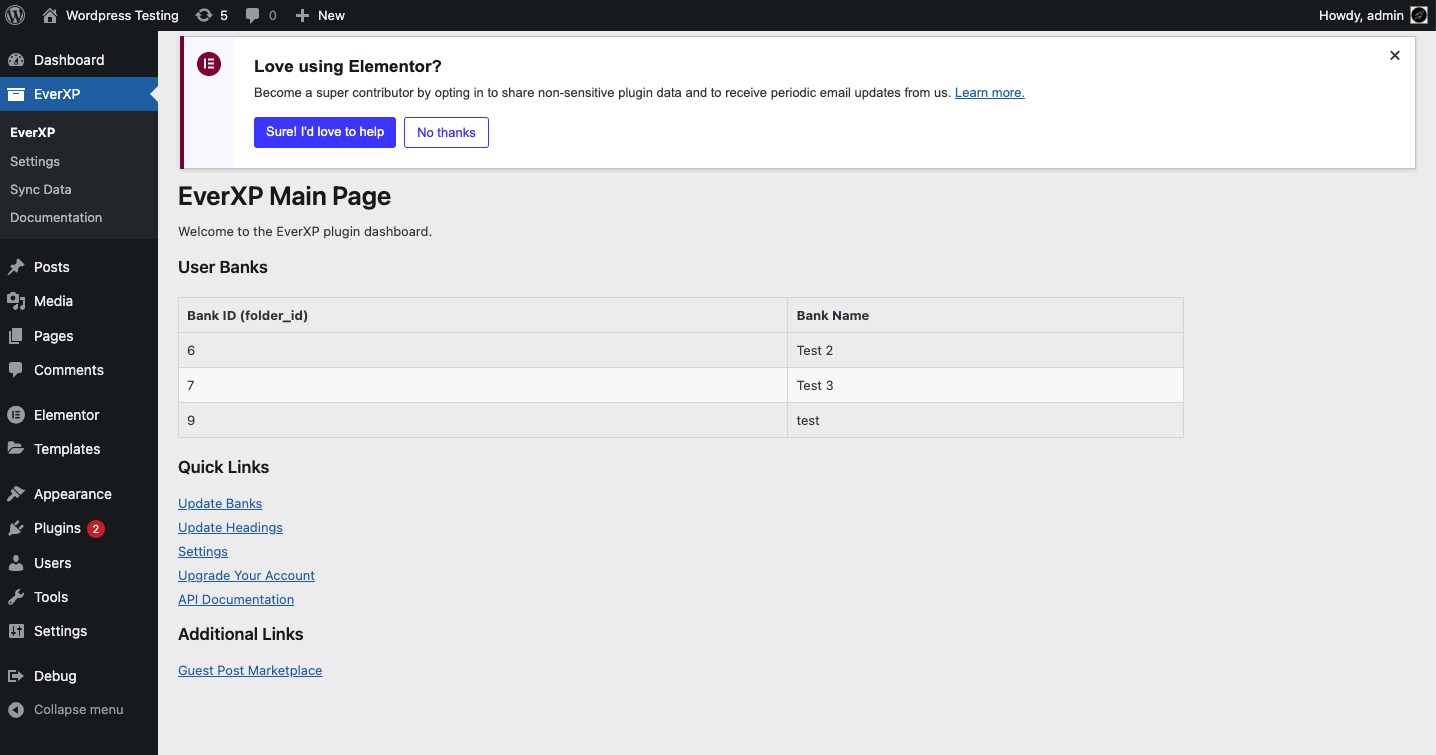Click the Tools wrench icon
1436x755 pixels.
point(16,597)
